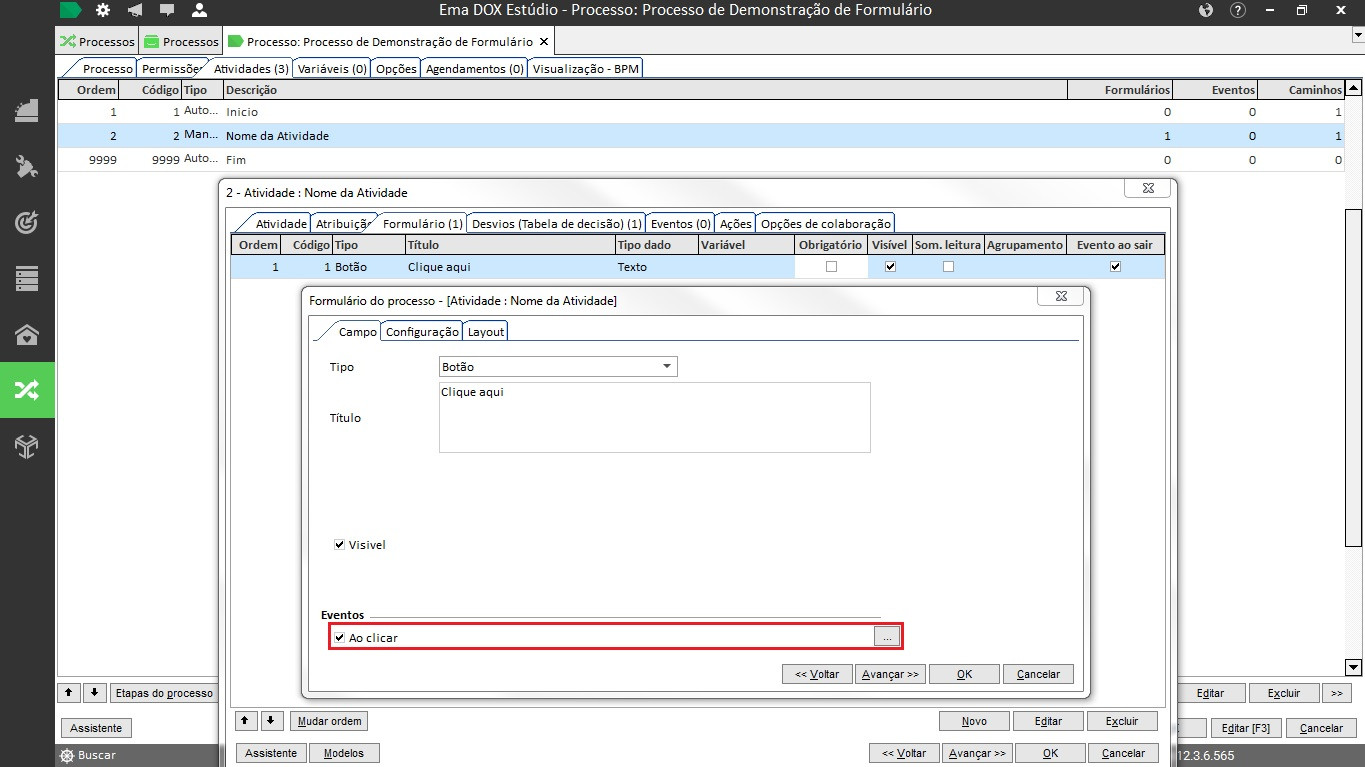Open the Ao clicar event editor ellipsis button

click(x=888, y=636)
